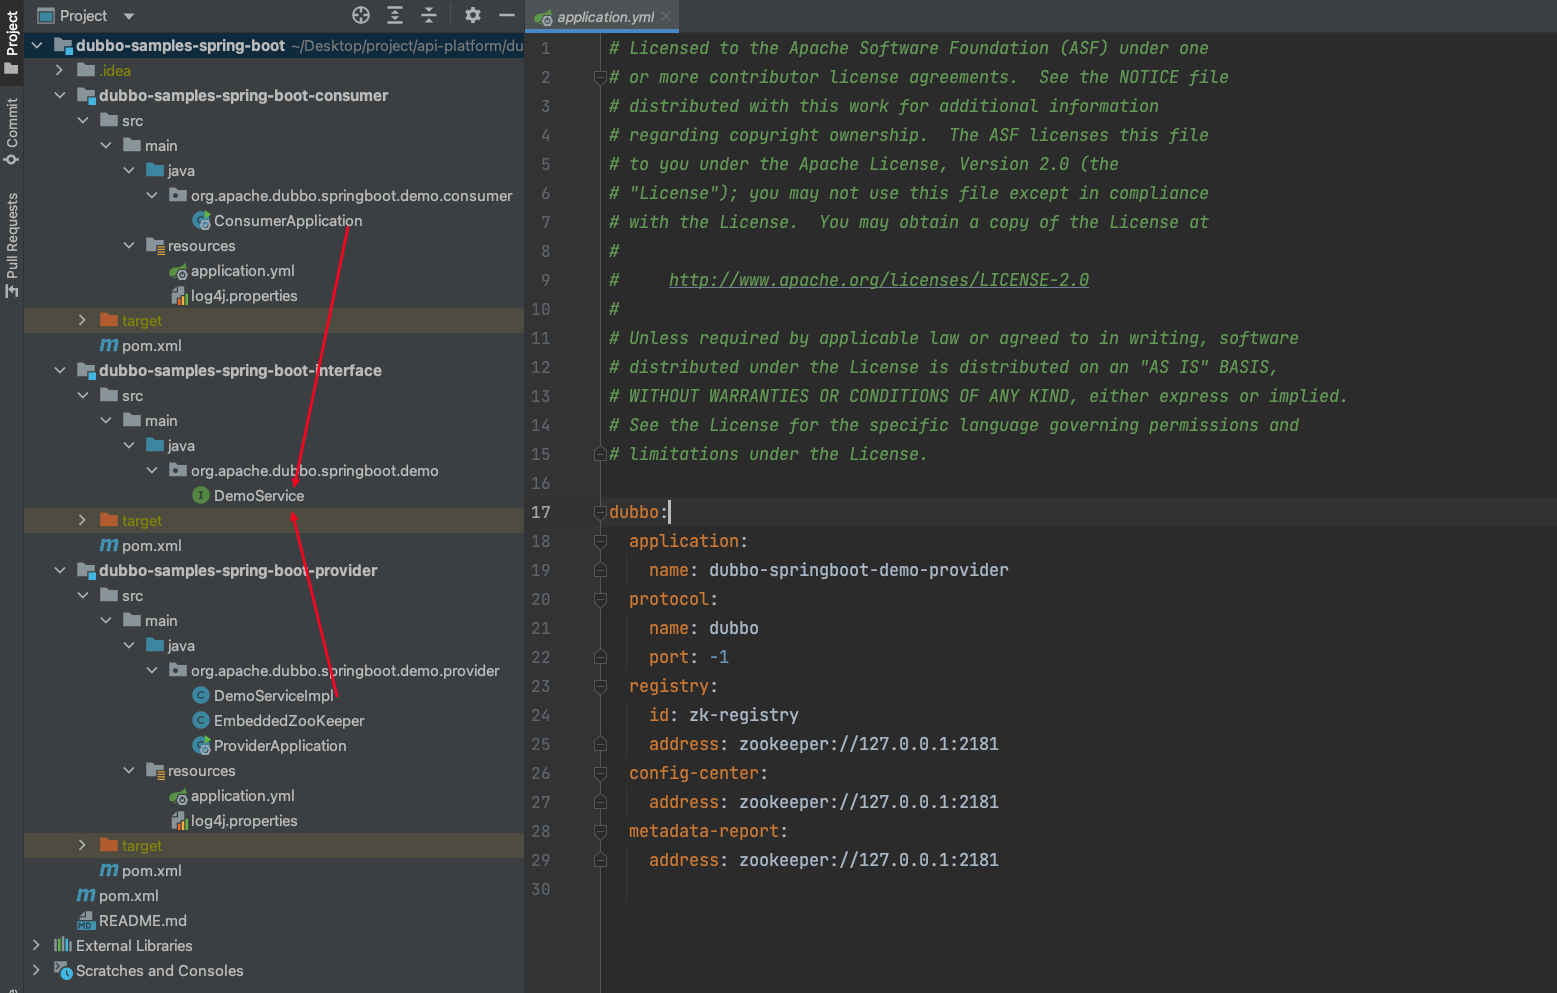Toggle code fold at dubbo: line 17

click(x=600, y=512)
